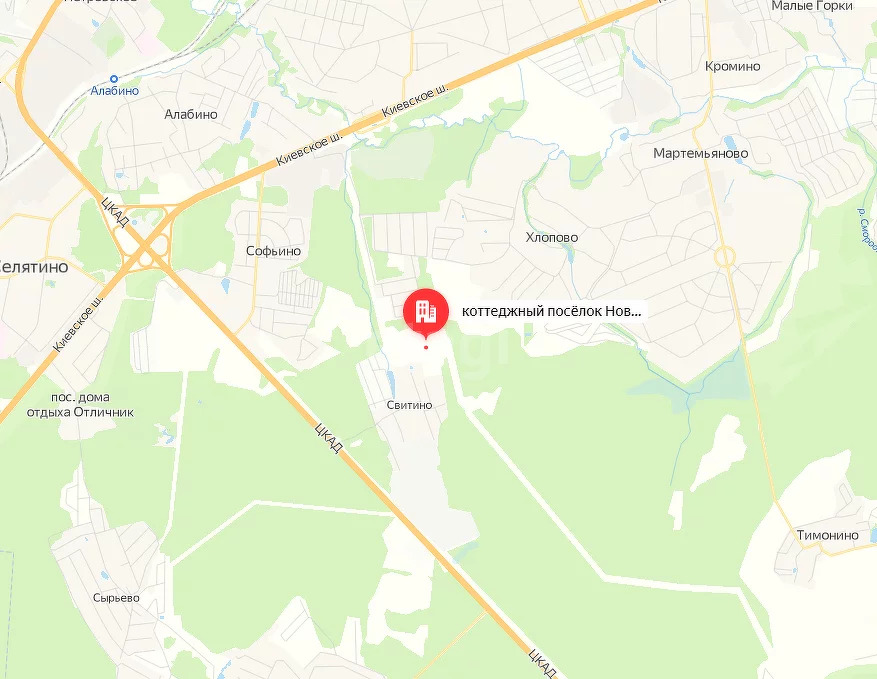Click the Селятино town label
The width and height of the screenshot is (877, 679).
(34, 267)
